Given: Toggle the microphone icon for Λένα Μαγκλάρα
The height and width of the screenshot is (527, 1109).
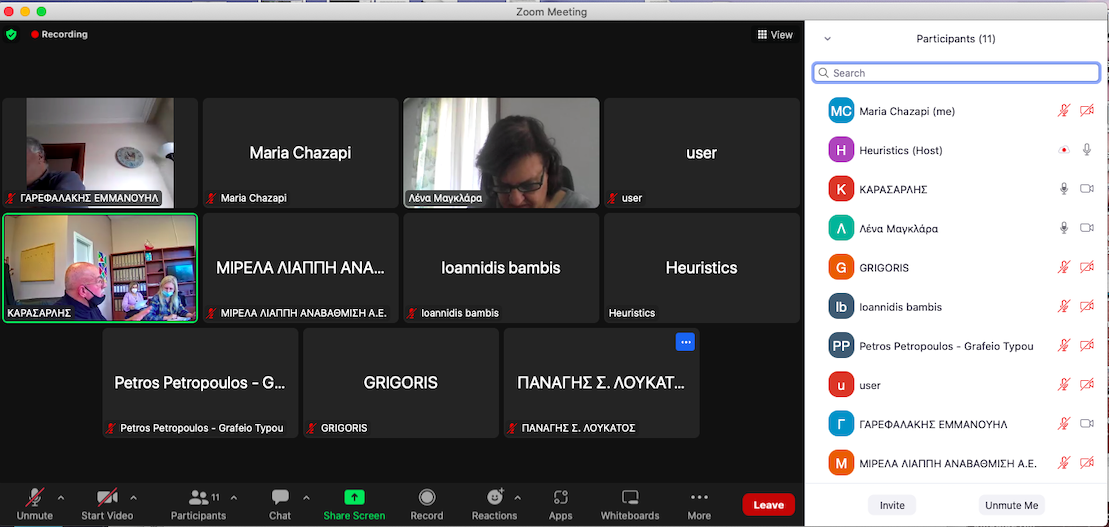Looking at the screenshot, I should coord(1063,228).
